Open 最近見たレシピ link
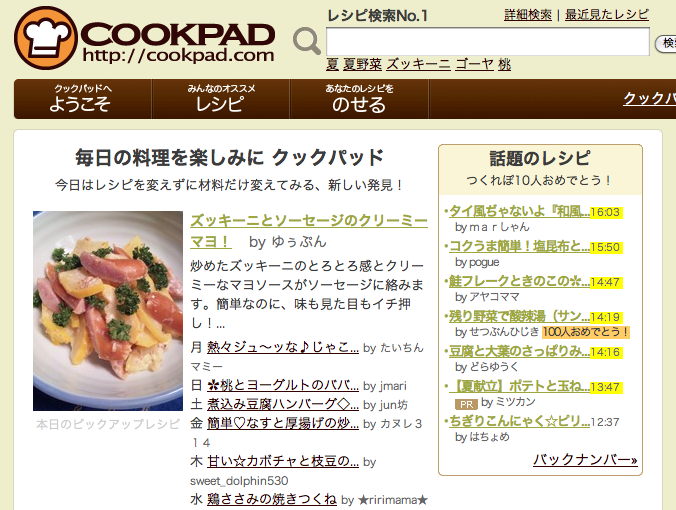This screenshot has width=676, height=510. tap(606, 15)
